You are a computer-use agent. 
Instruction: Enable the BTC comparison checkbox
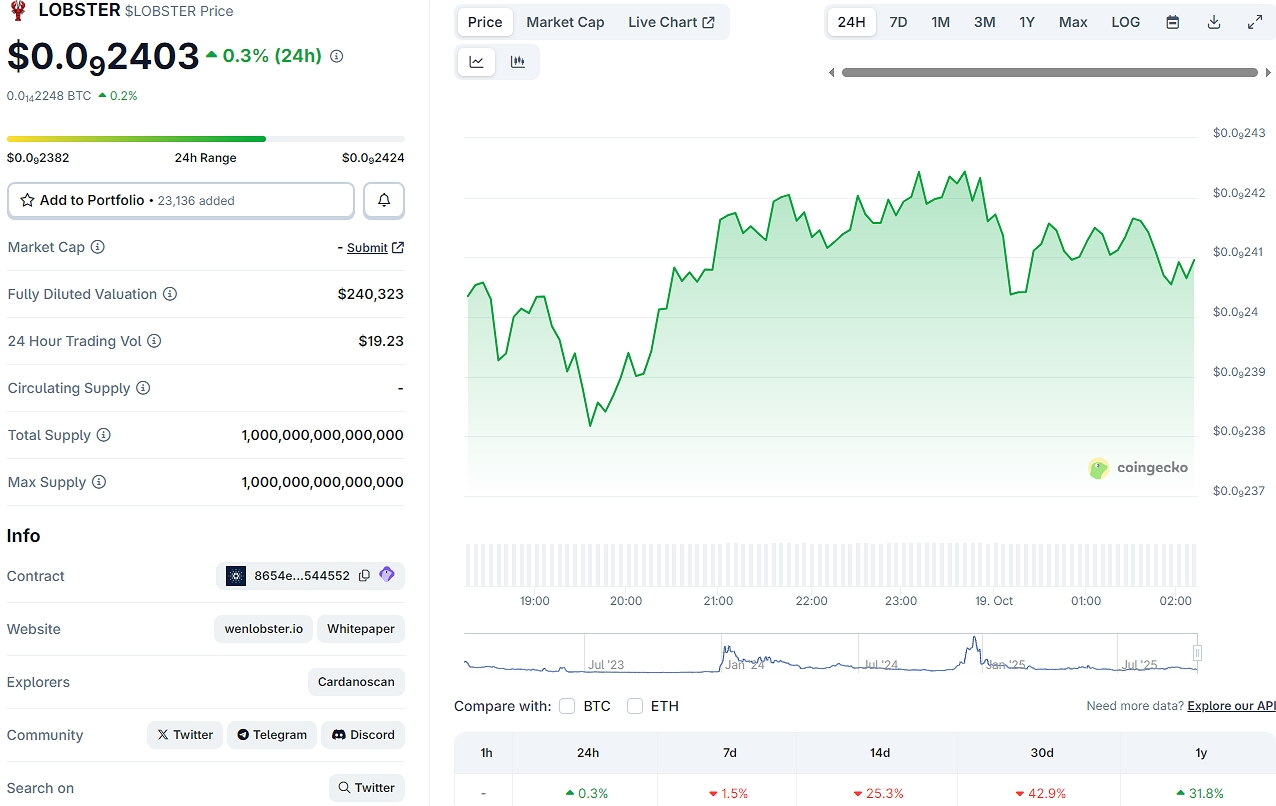pyautogui.click(x=566, y=705)
